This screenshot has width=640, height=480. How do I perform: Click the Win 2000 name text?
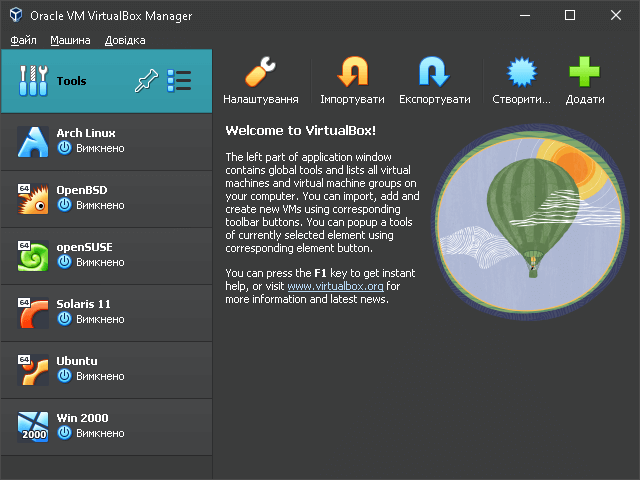82,418
